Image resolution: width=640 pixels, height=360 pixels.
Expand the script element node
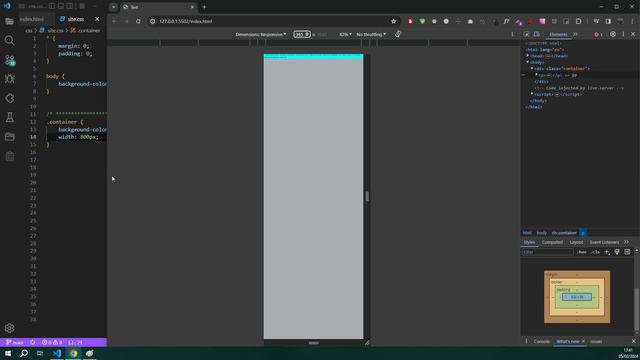(532, 94)
